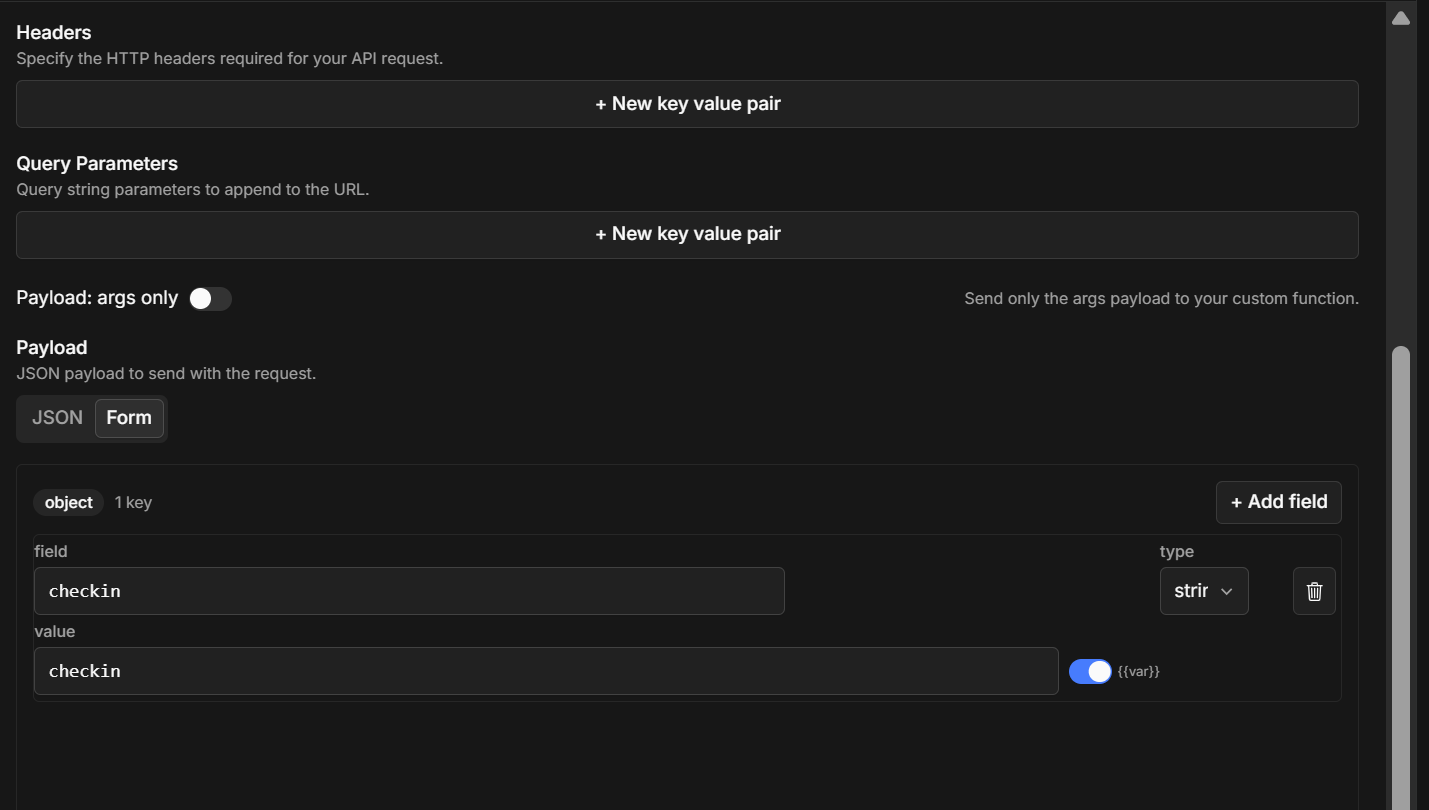Viewport: 1429px width, 810px height.
Task: Click 'Send only the args payload' description
Action: (1161, 298)
